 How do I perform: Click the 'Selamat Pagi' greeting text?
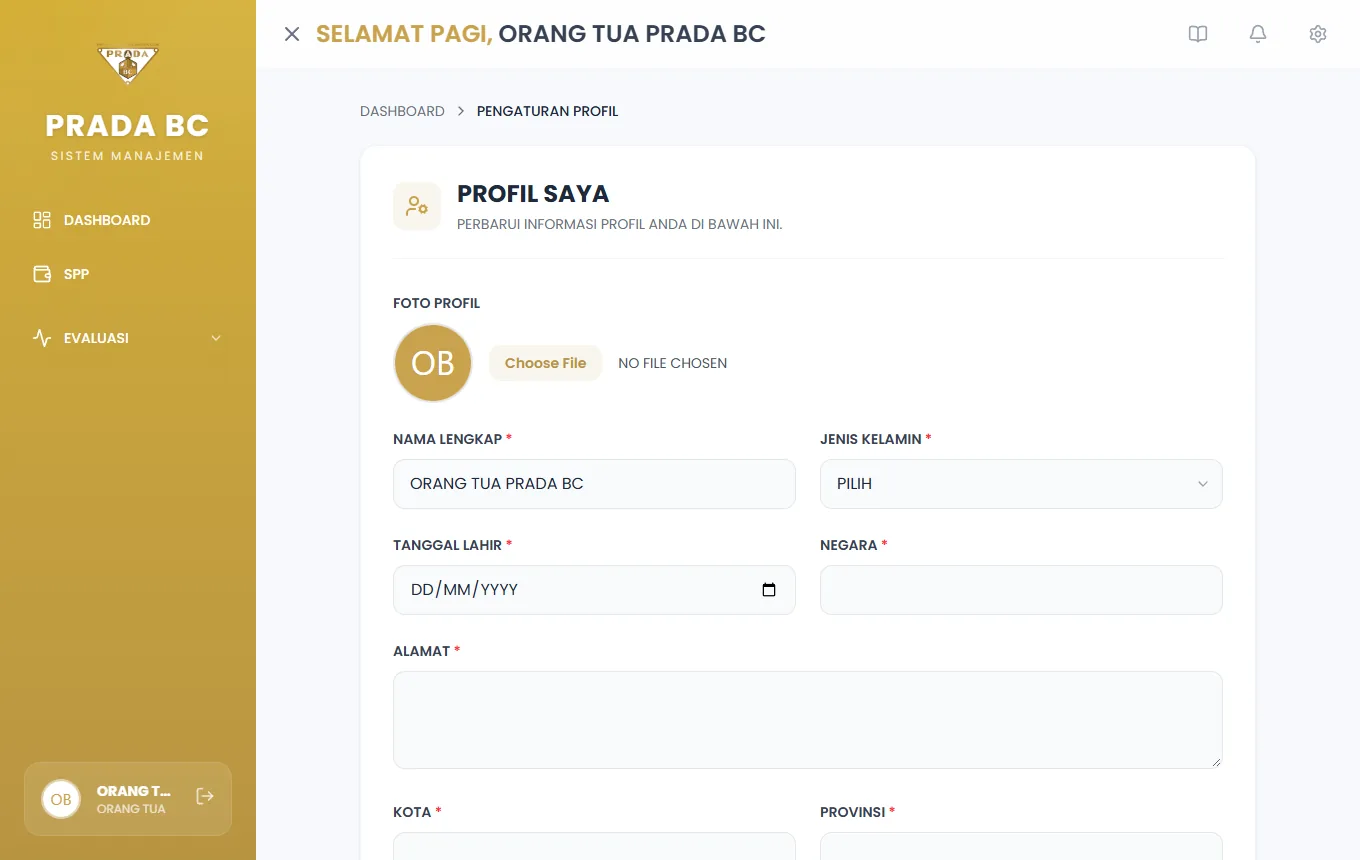404,34
